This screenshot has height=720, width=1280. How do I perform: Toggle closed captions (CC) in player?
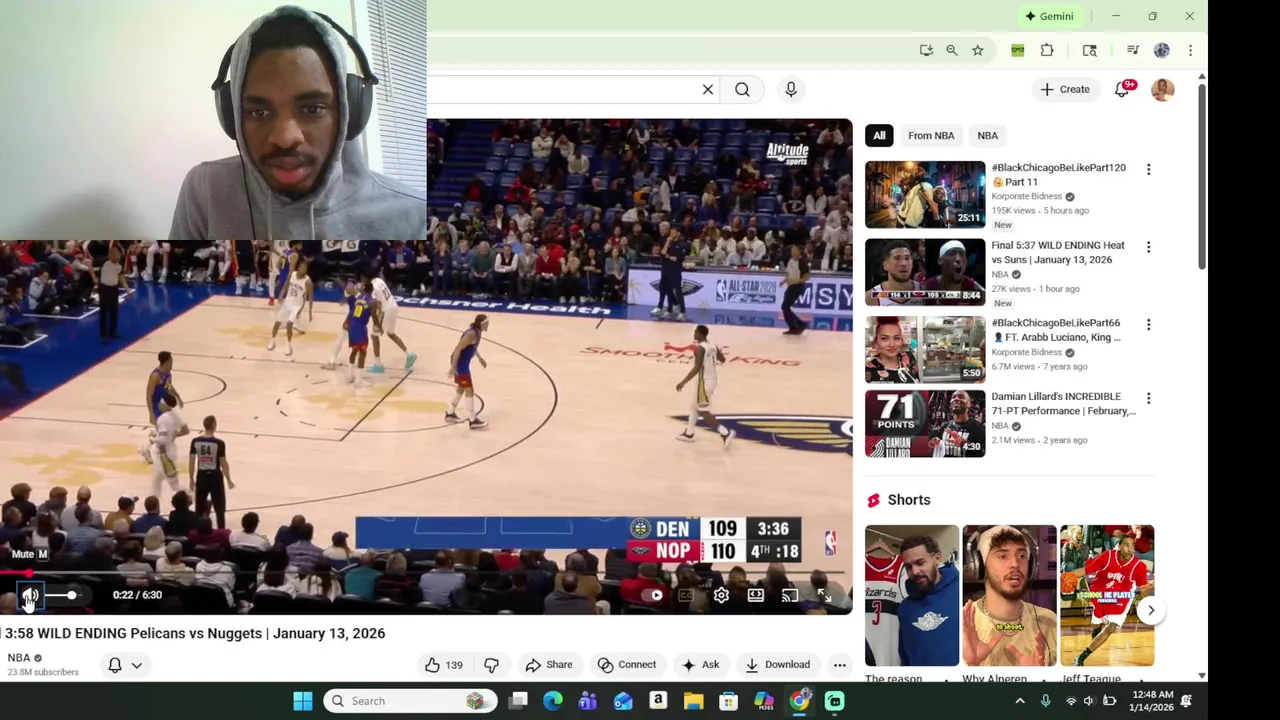point(687,595)
